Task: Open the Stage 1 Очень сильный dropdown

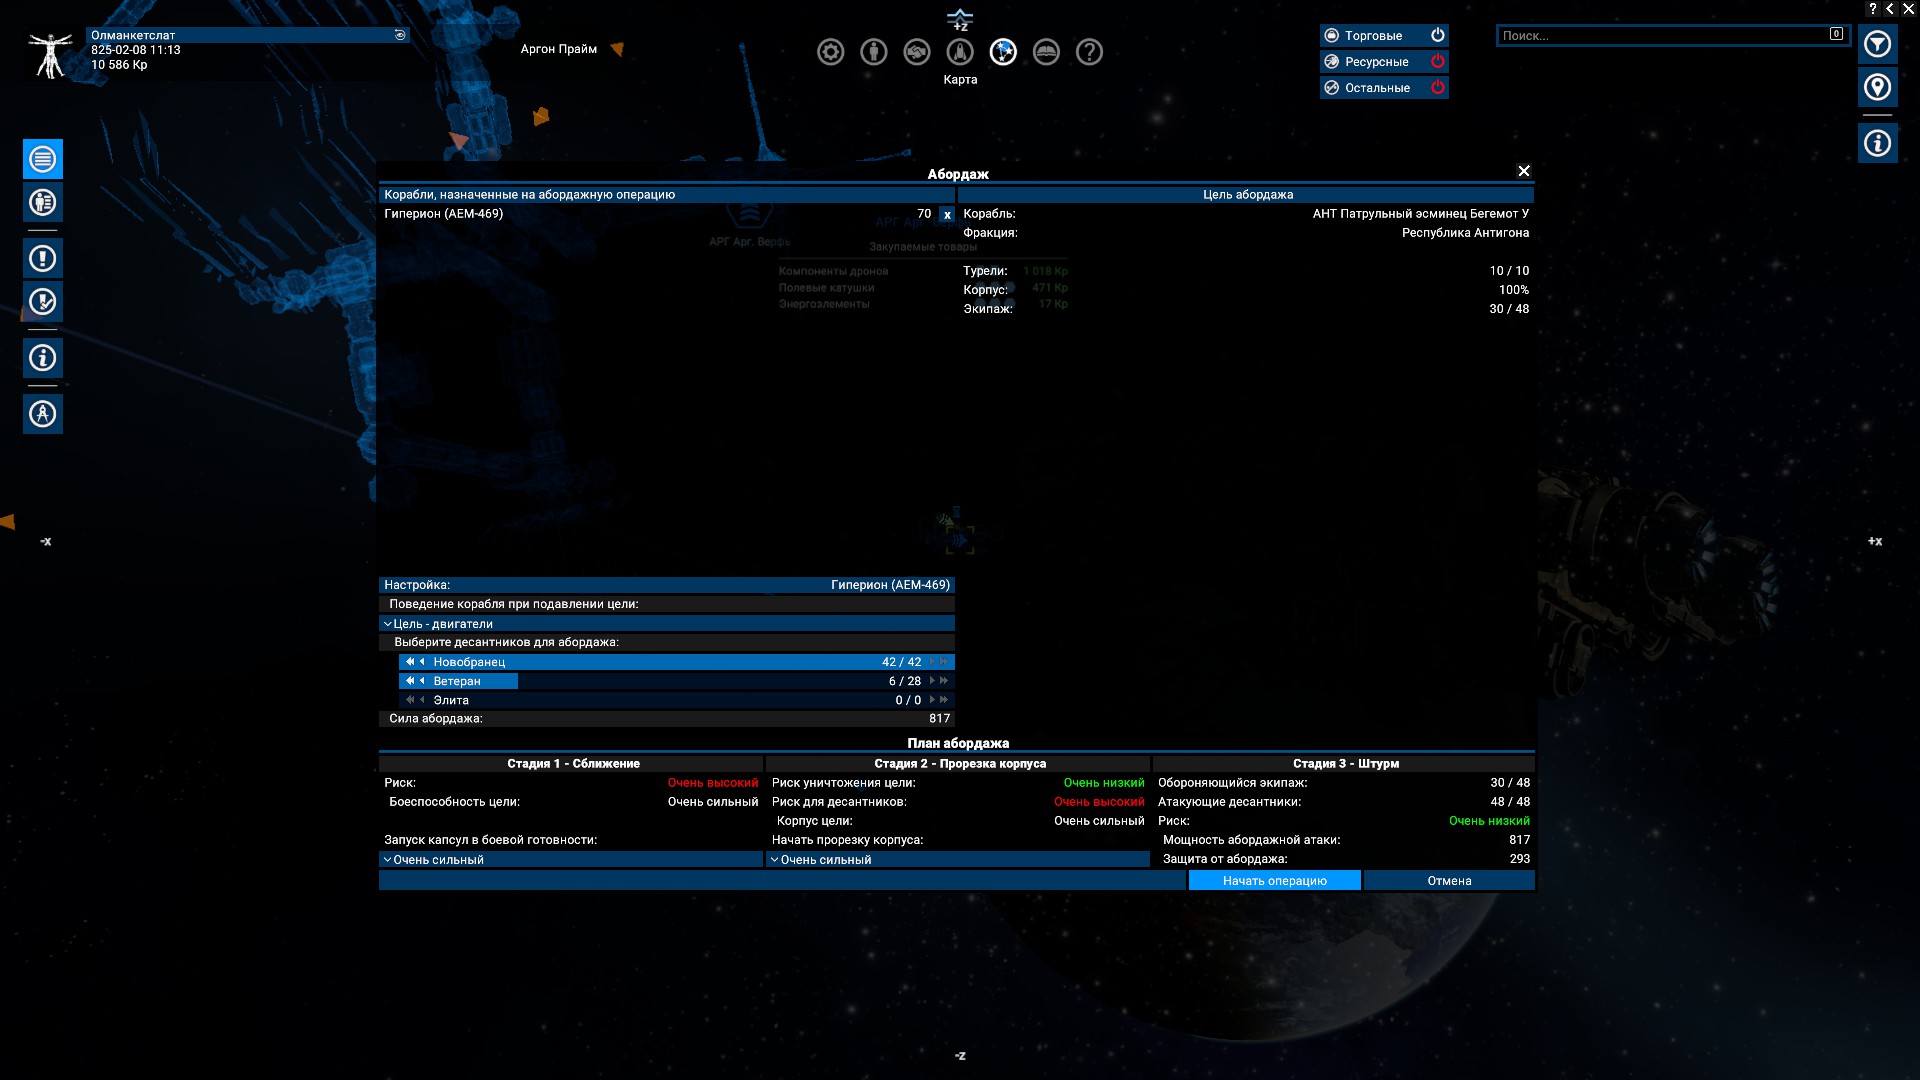Action: coord(571,859)
